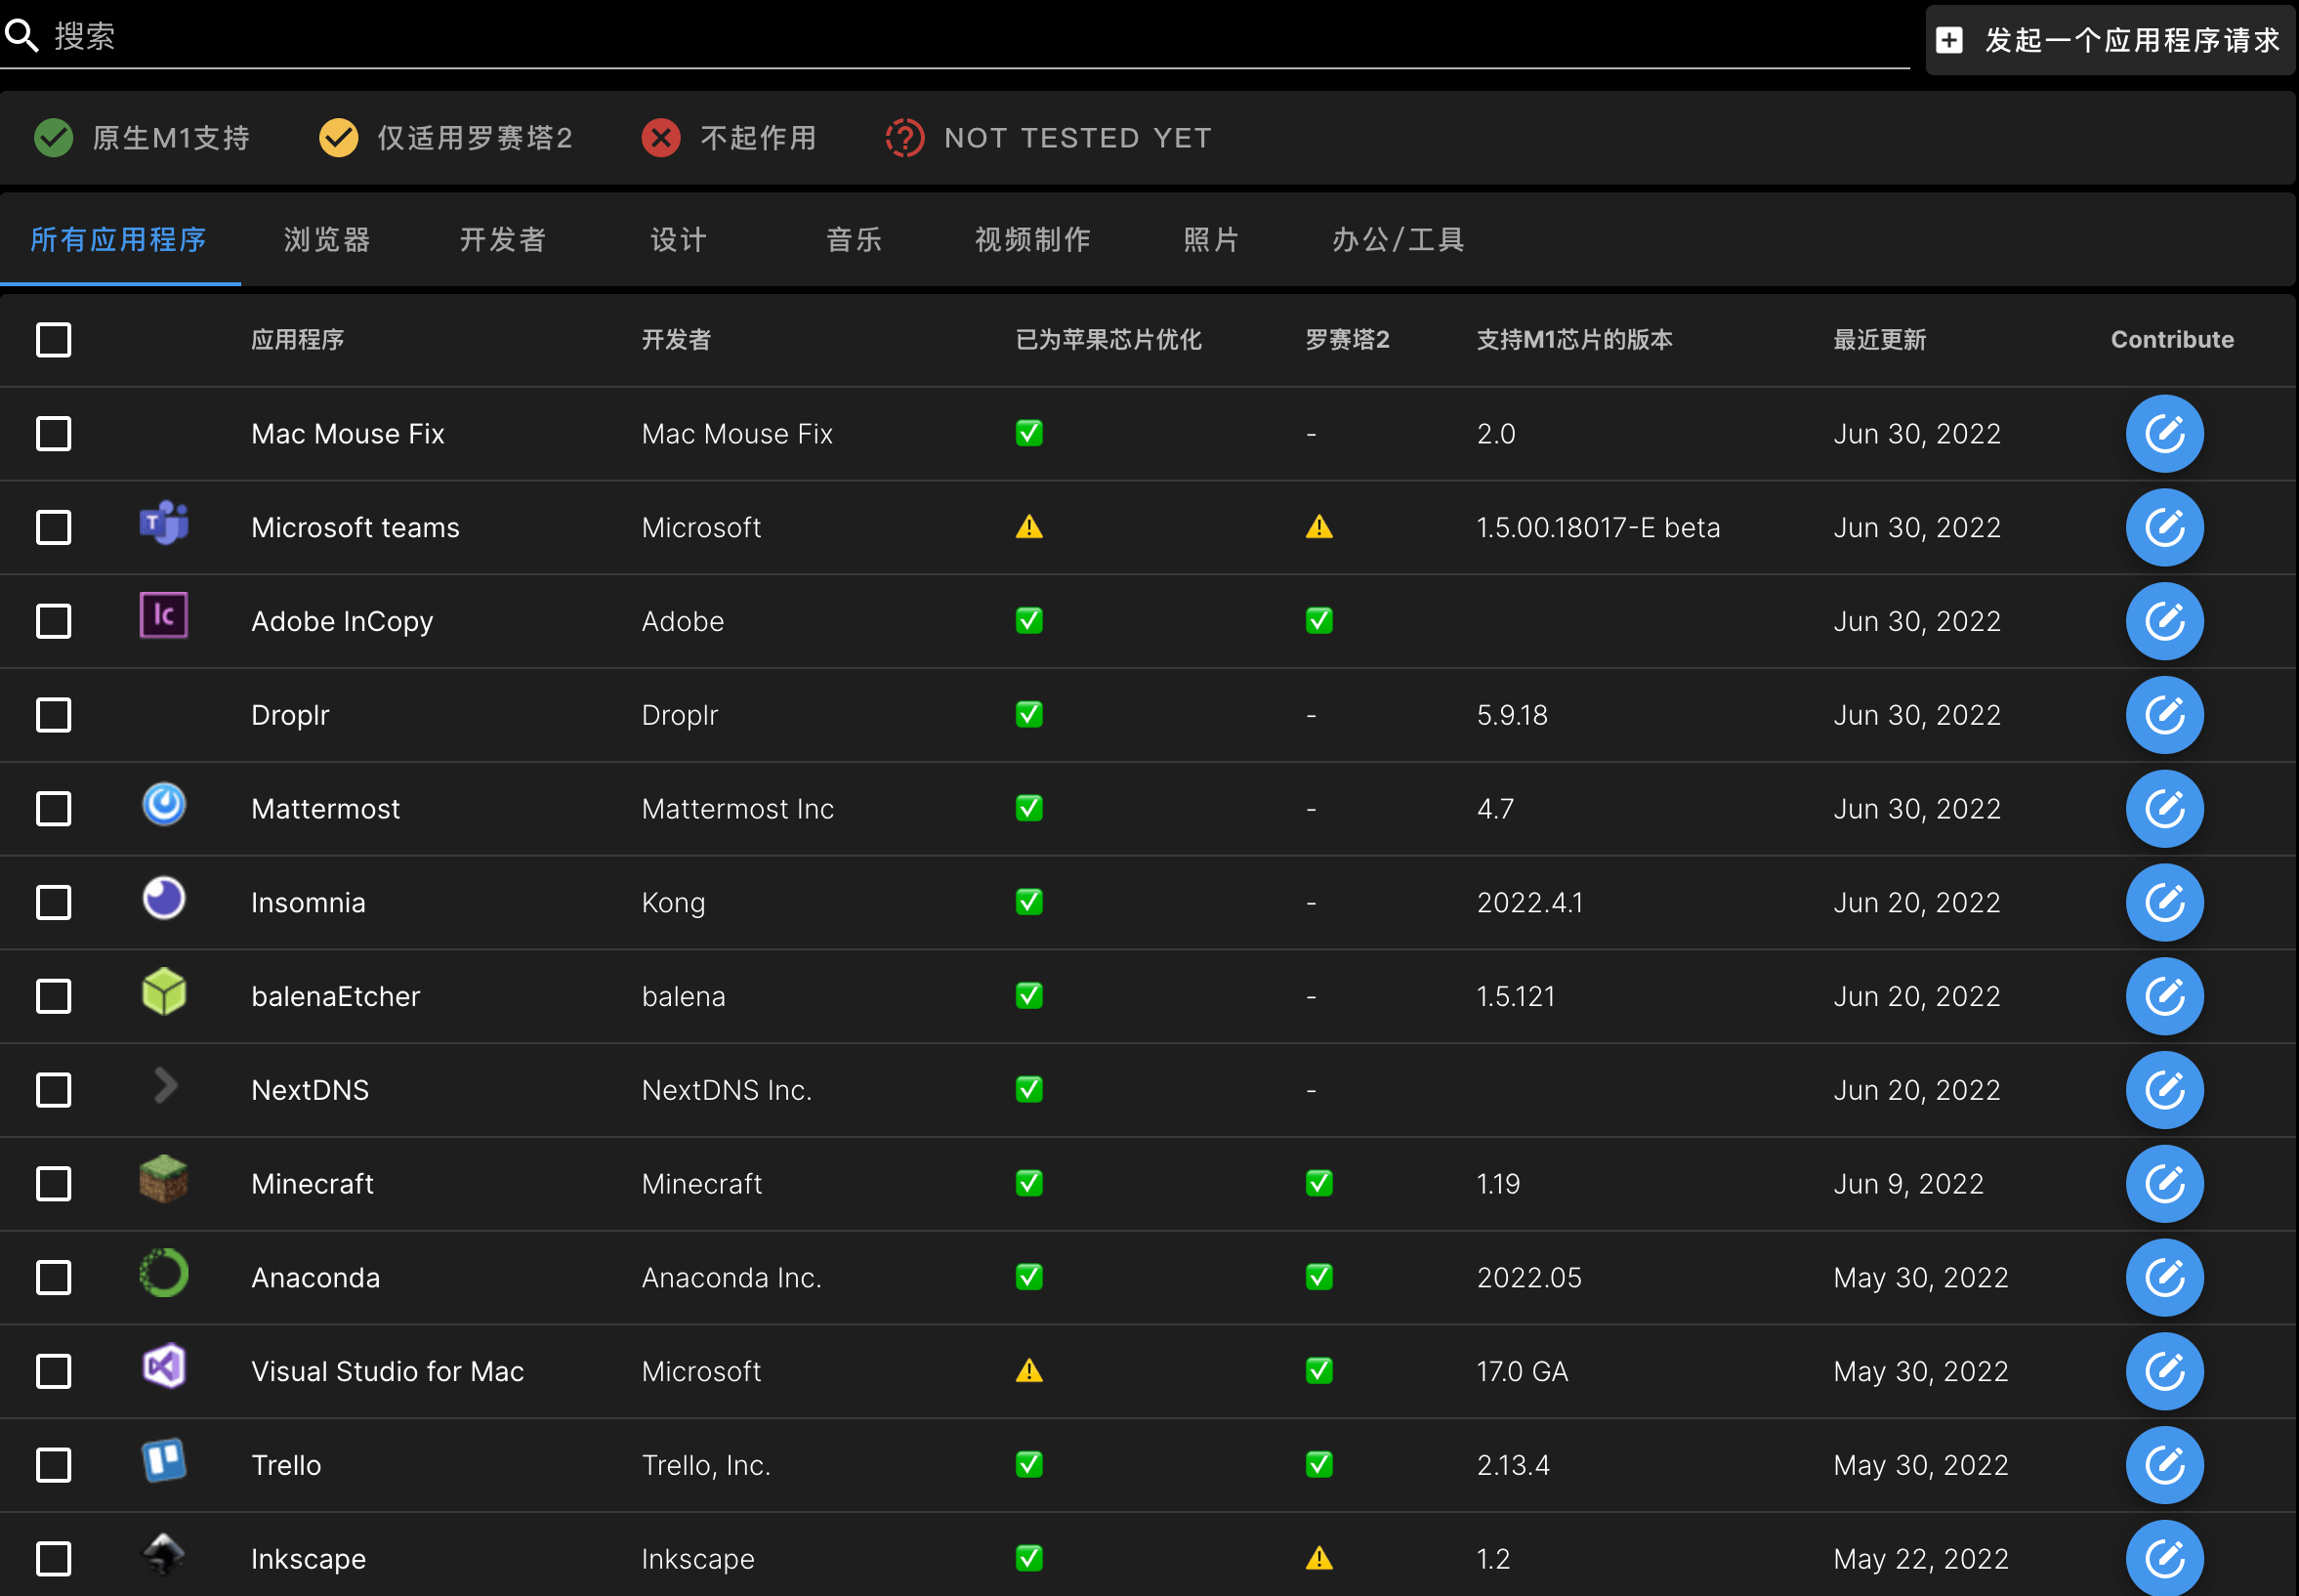This screenshot has width=2299, height=1596.
Task: Open the contribute icon for Visual Studio for Mac
Action: coord(2164,1371)
